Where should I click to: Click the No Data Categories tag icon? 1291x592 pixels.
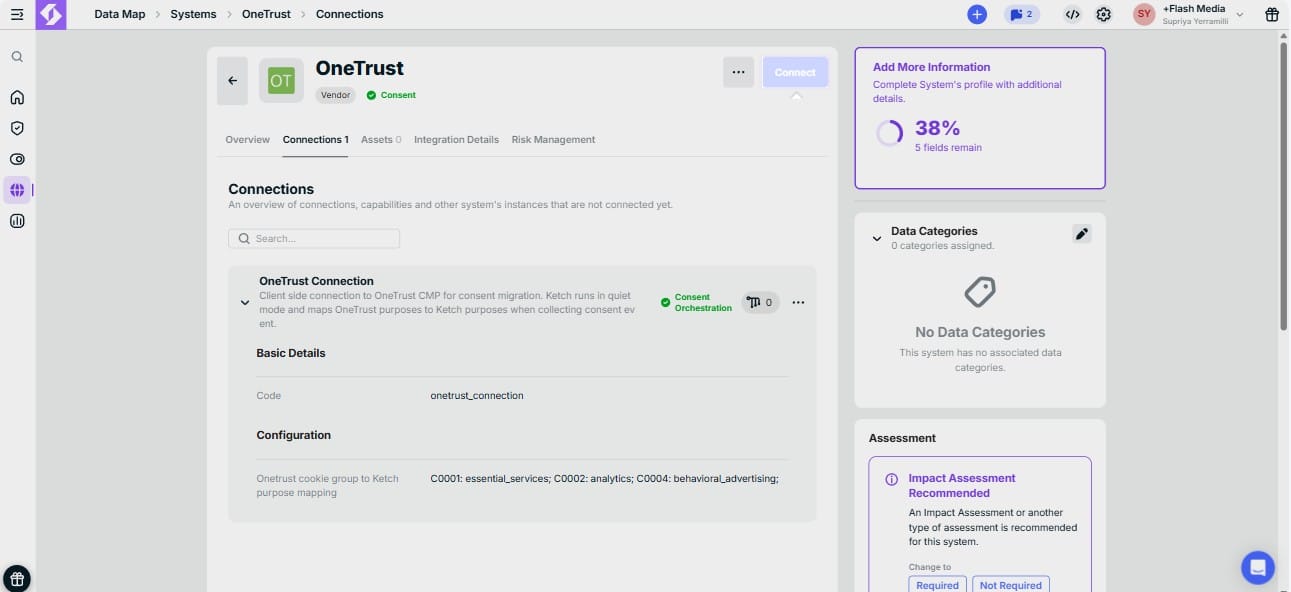(x=980, y=293)
